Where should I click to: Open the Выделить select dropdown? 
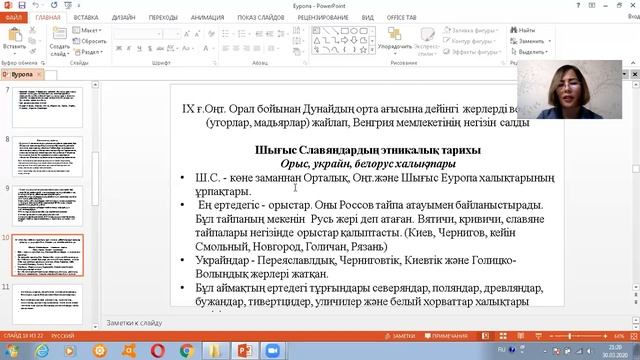529,52
